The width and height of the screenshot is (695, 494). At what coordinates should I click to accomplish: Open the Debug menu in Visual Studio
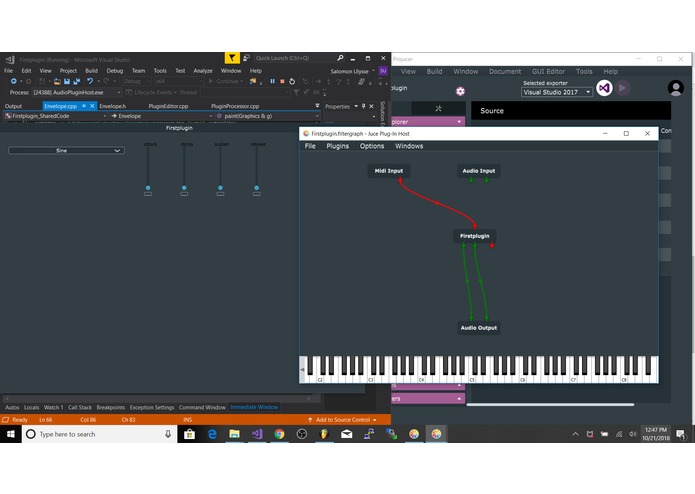click(115, 71)
